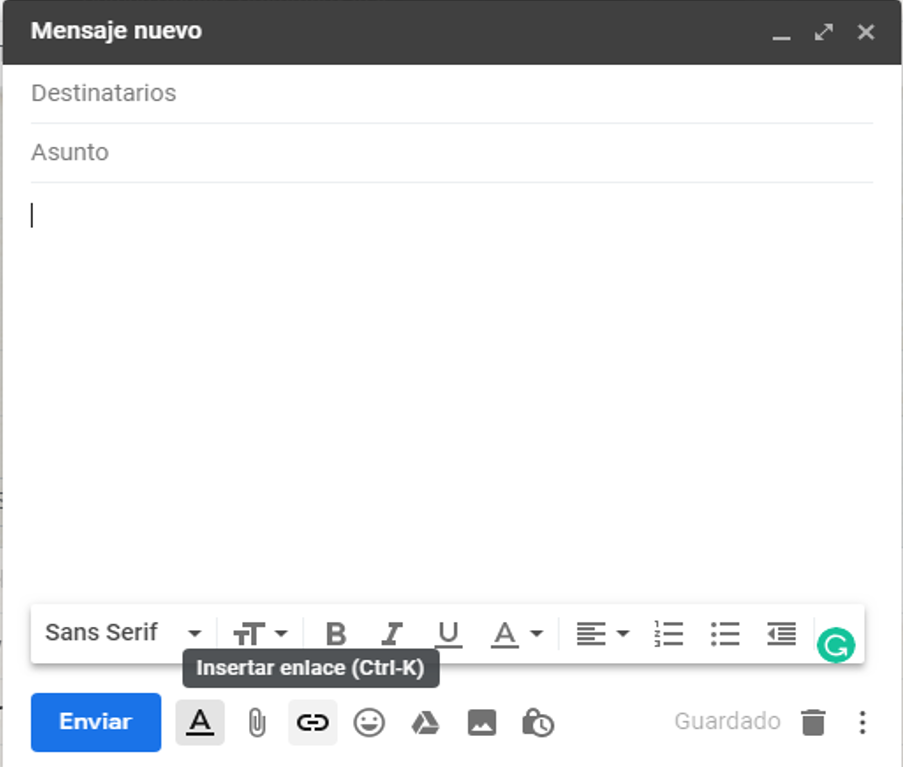Expand compose window to full screen
The image size is (903, 767).
coord(824,32)
